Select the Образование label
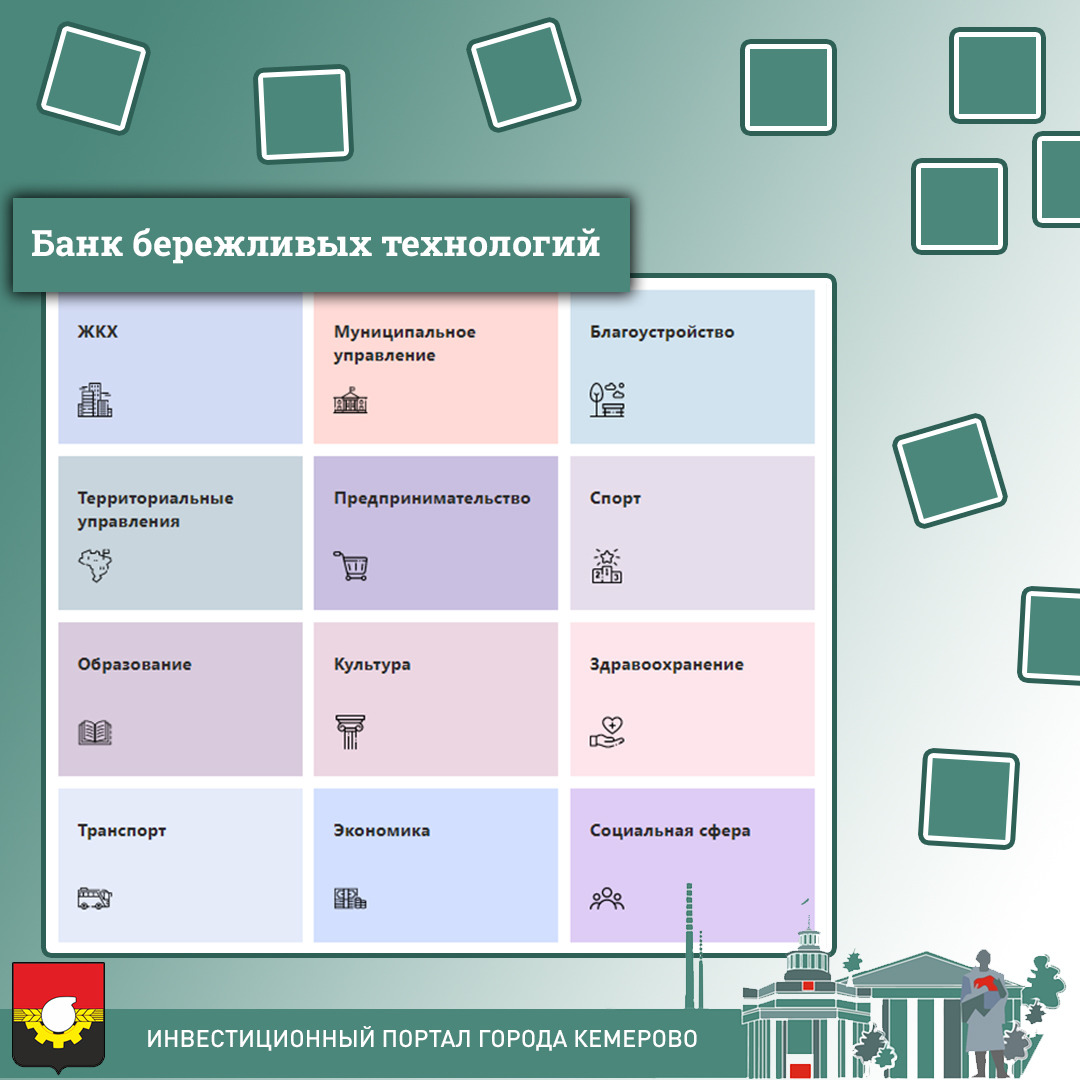The image size is (1080, 1080). [134, 665]
